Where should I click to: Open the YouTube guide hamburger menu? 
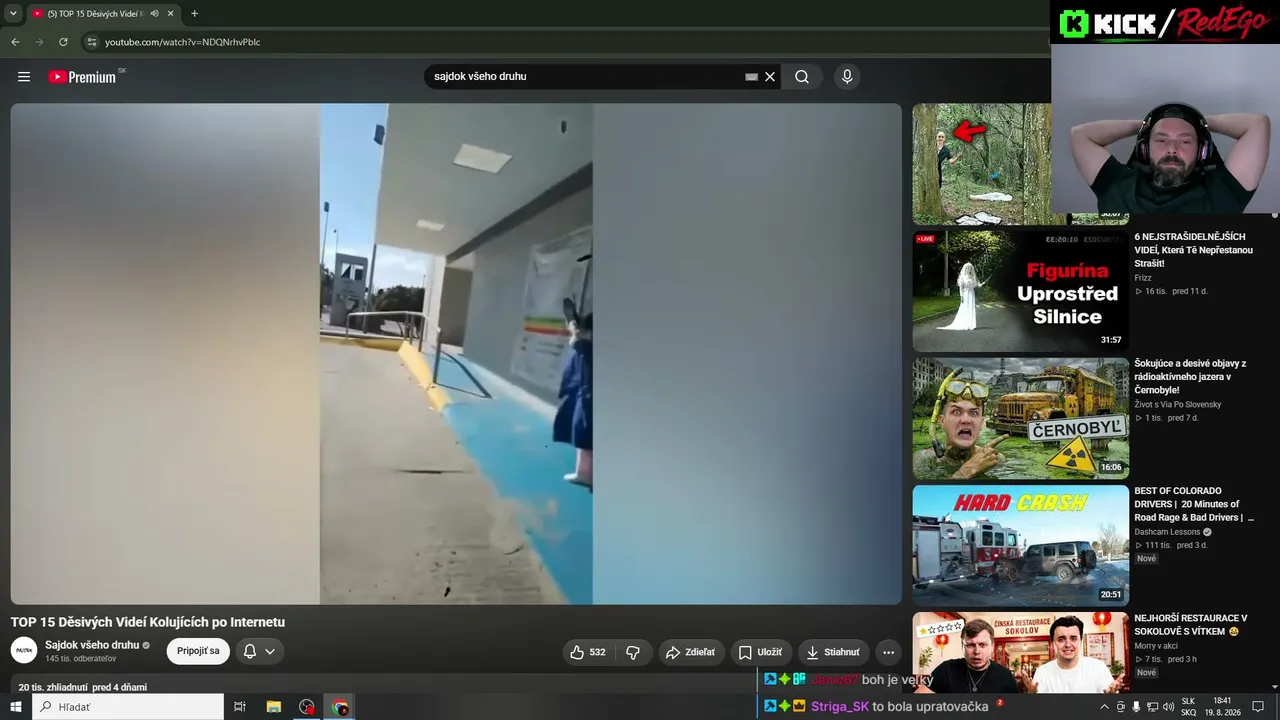click(24, 77)
